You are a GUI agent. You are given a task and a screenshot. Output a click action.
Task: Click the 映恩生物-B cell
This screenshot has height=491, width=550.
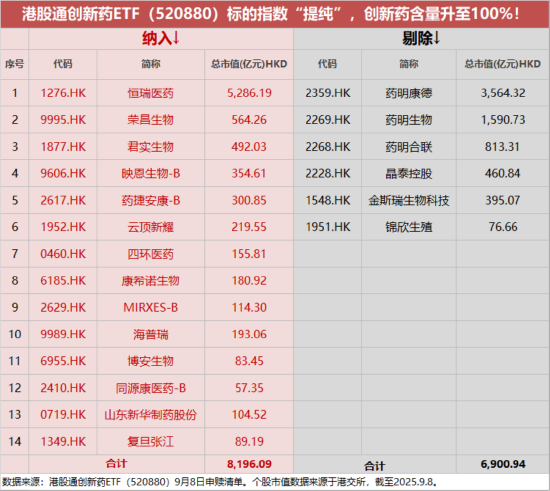(x=150, y=173)
